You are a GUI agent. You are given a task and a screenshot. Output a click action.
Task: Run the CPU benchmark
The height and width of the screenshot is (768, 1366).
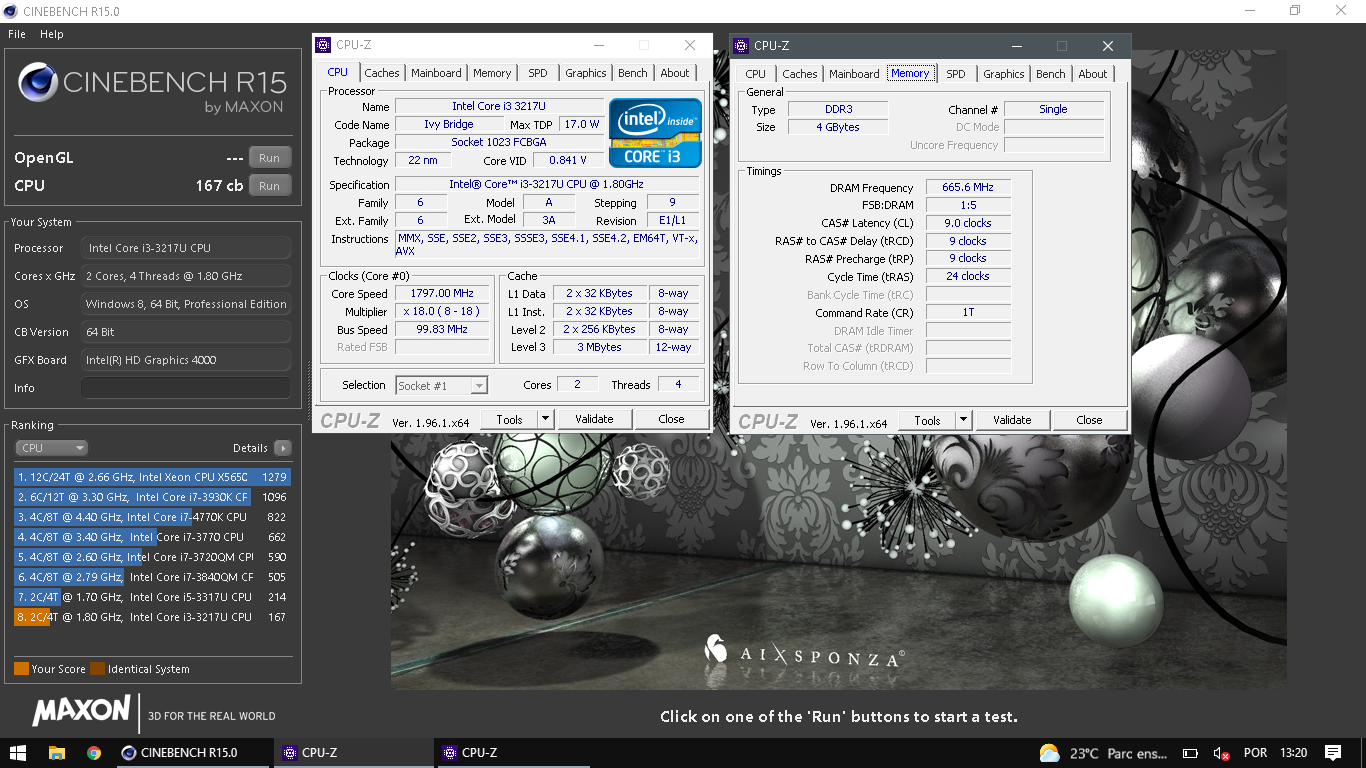click(x=269, y=186)
